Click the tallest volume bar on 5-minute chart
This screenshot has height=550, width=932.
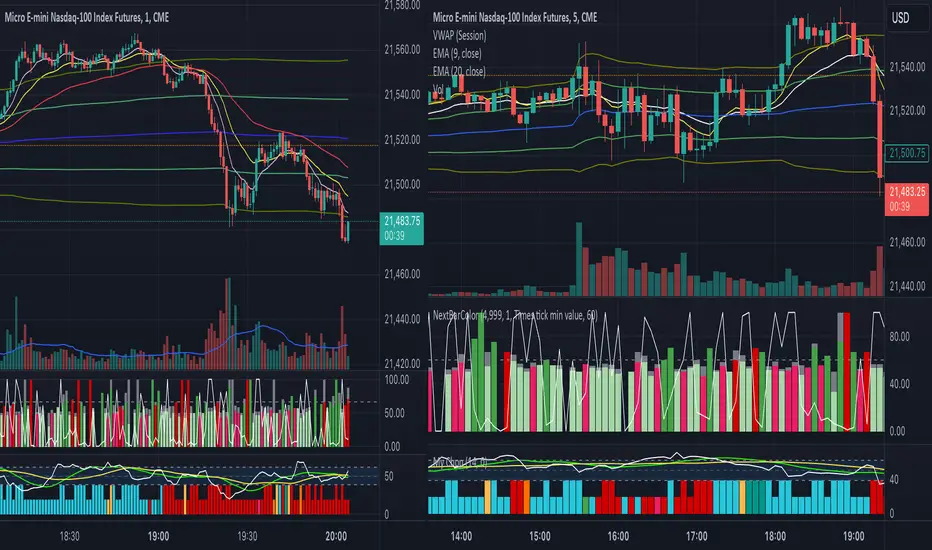tap(578, 259)
